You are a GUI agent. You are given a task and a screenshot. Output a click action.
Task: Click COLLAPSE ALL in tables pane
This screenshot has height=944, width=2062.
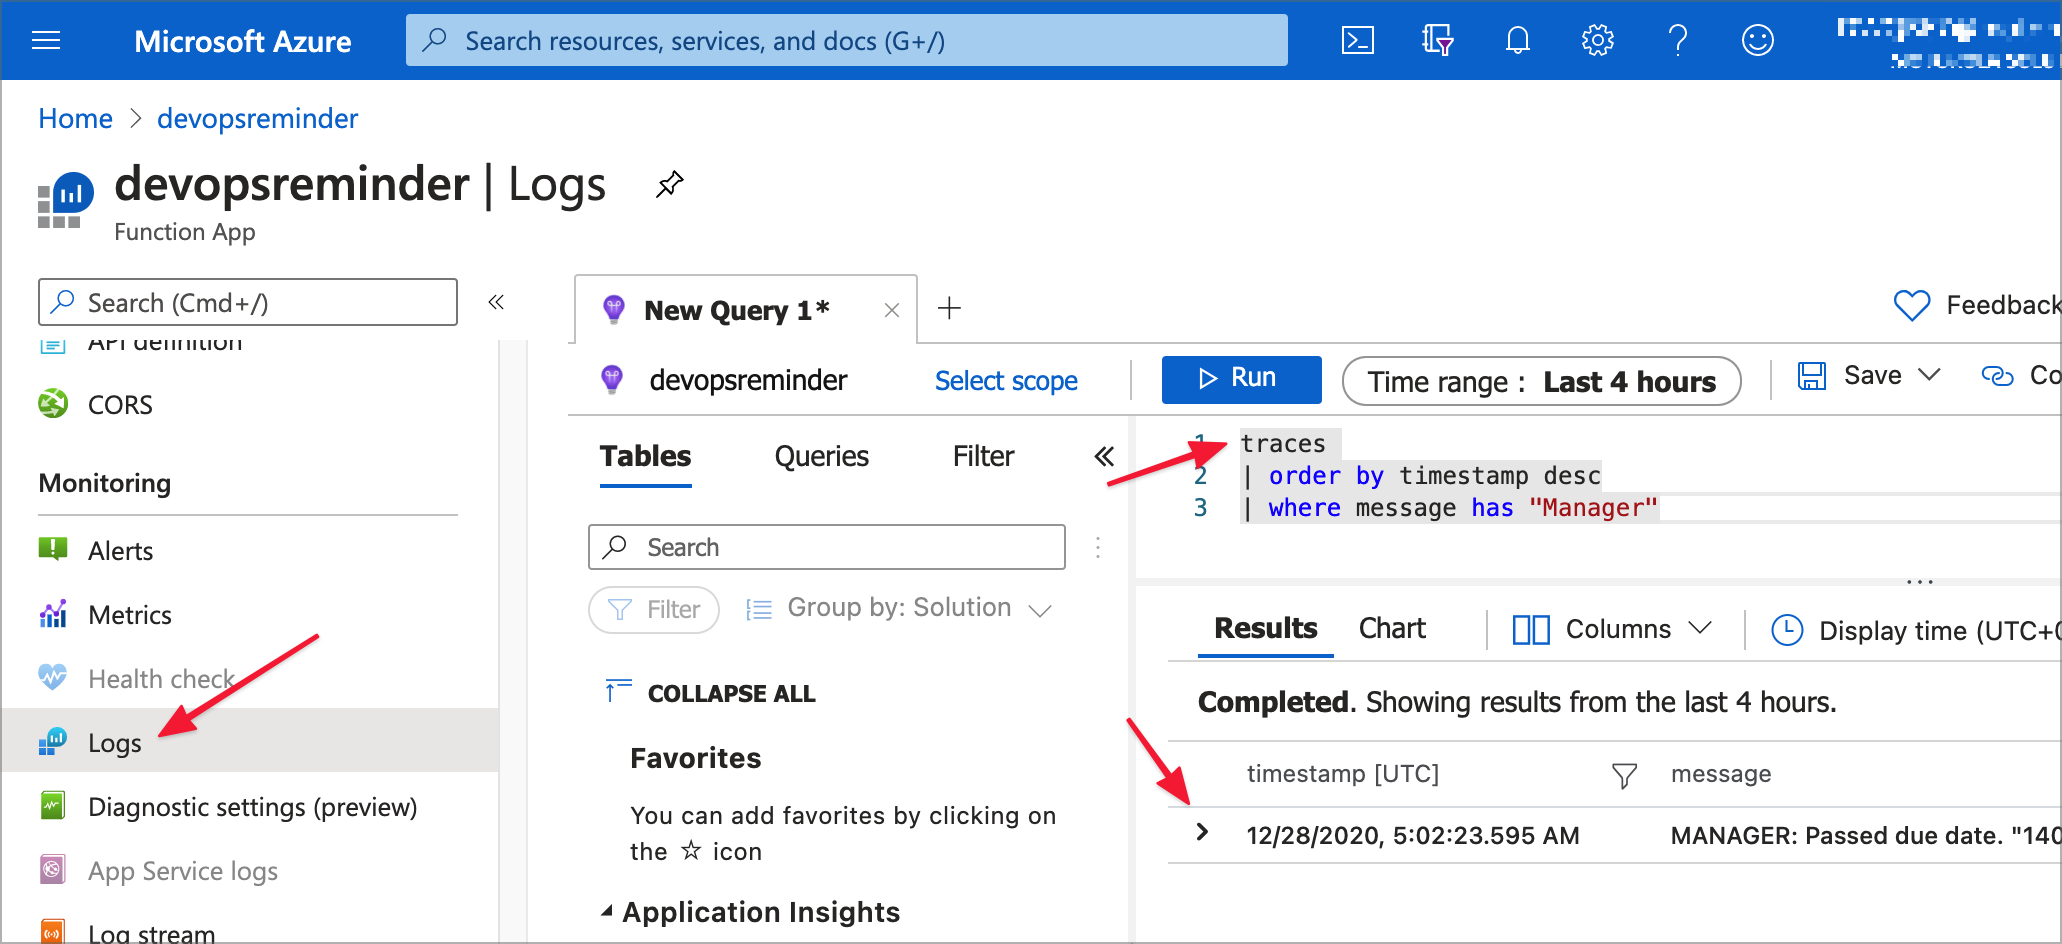point(711,693)
